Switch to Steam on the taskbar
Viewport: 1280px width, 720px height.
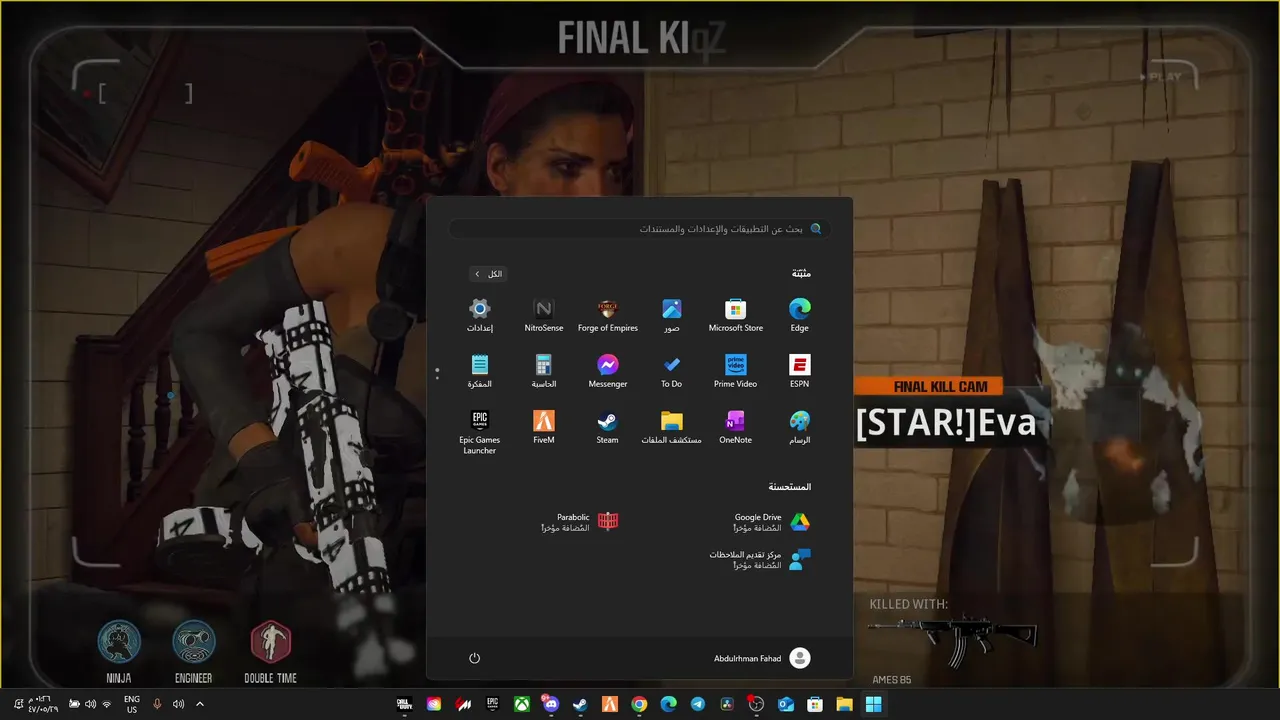pyautogui.click(x=580, y=704)
